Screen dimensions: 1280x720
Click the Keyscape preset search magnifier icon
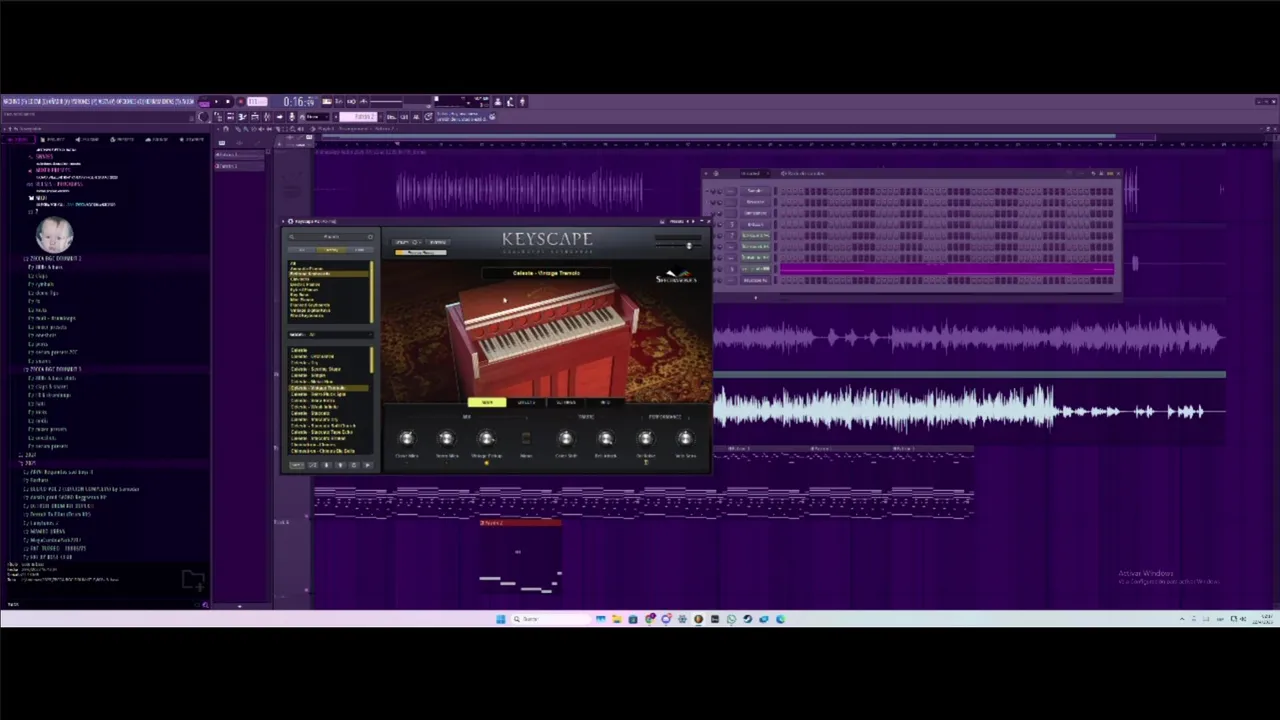(x=292, y=237)
